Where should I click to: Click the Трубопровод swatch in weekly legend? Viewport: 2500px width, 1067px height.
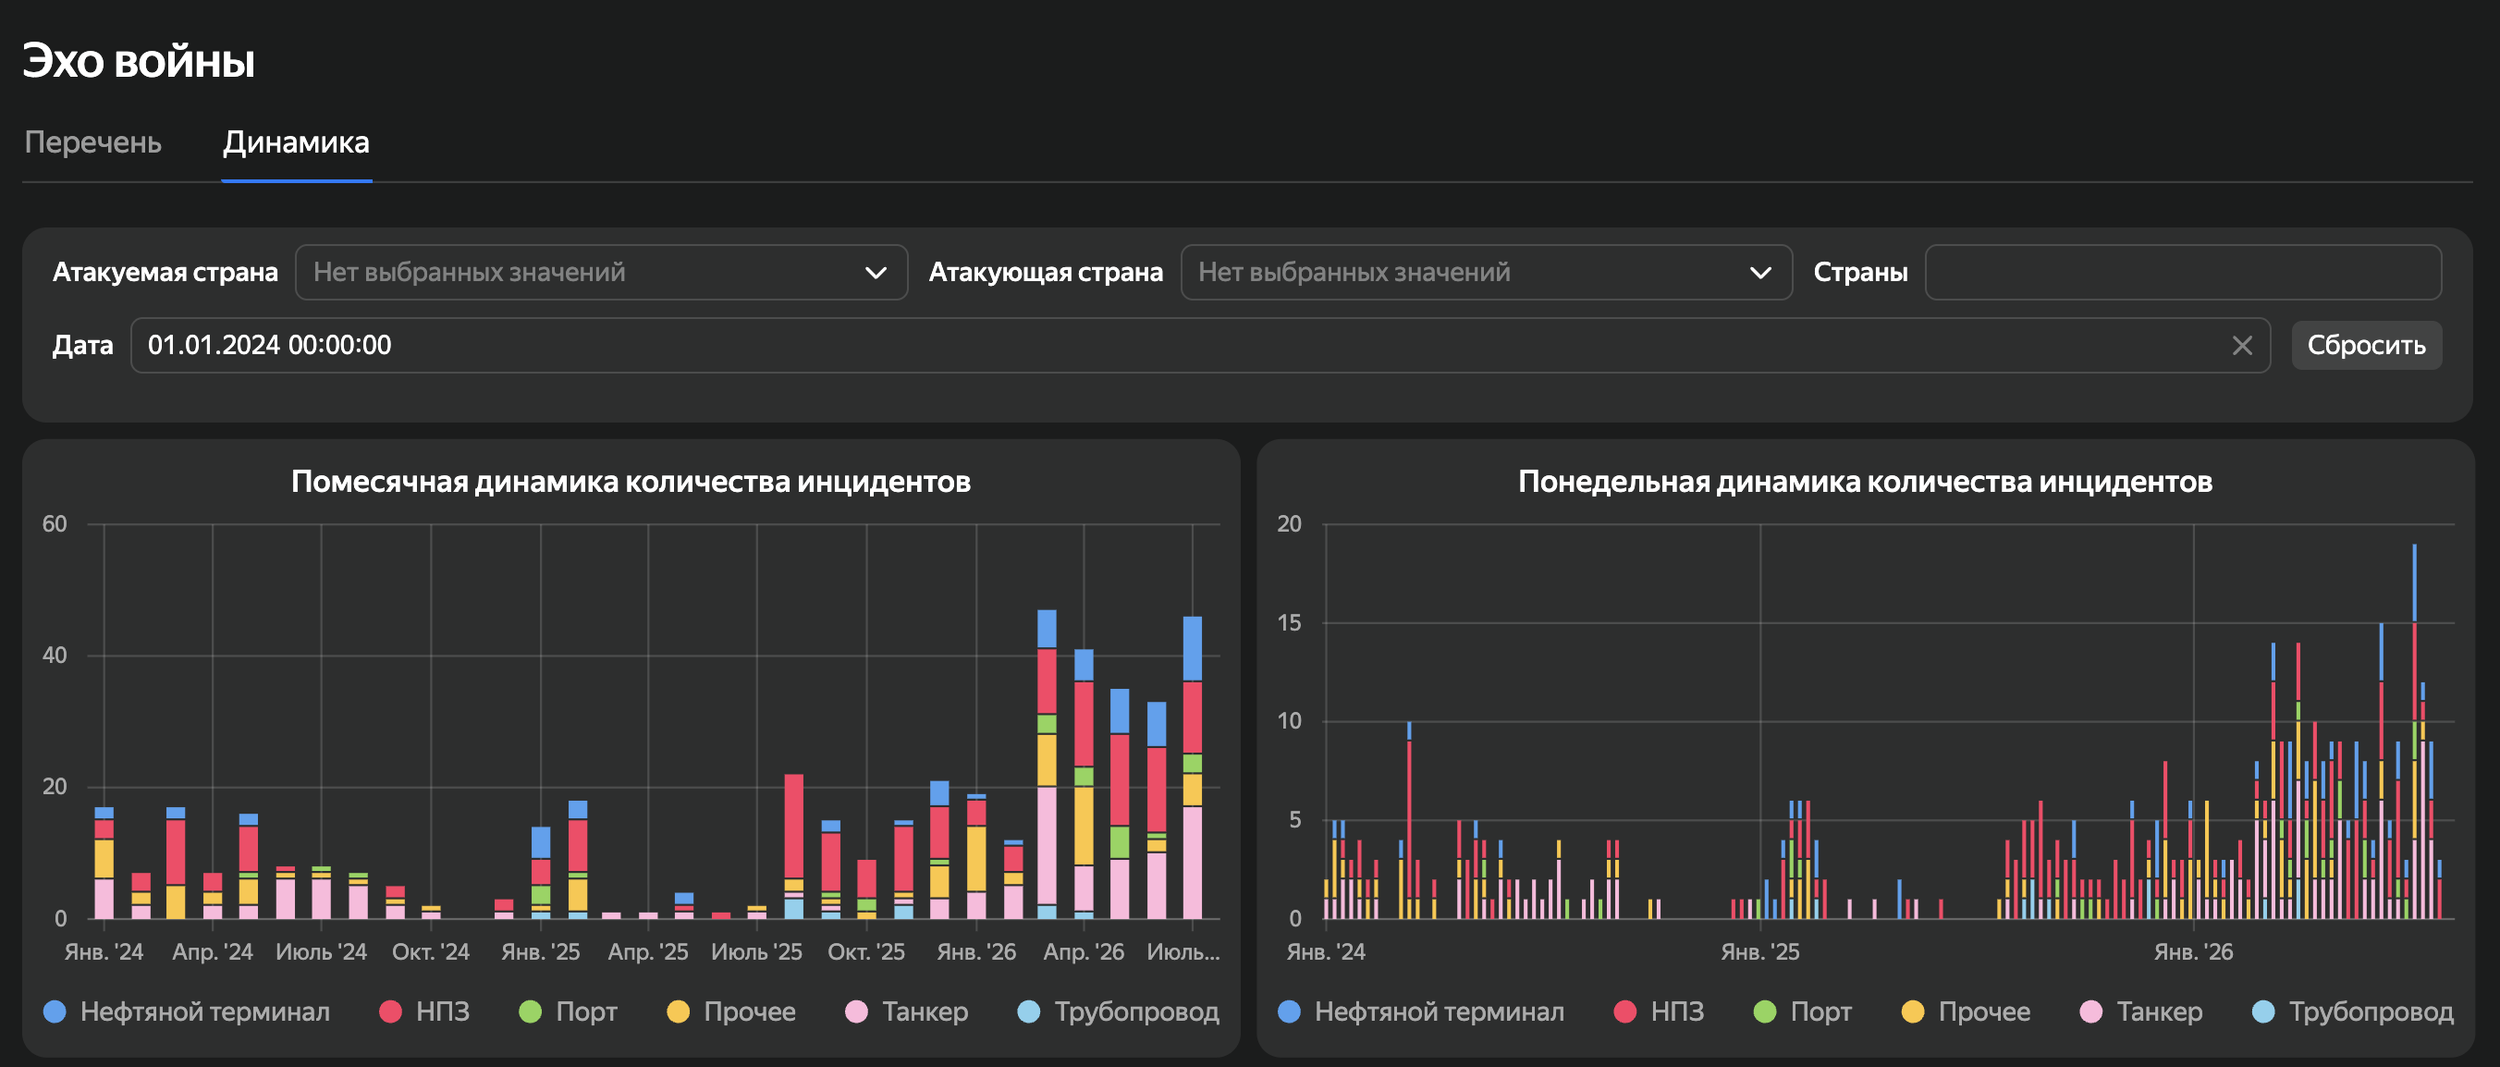(x=2263, y=1012)
